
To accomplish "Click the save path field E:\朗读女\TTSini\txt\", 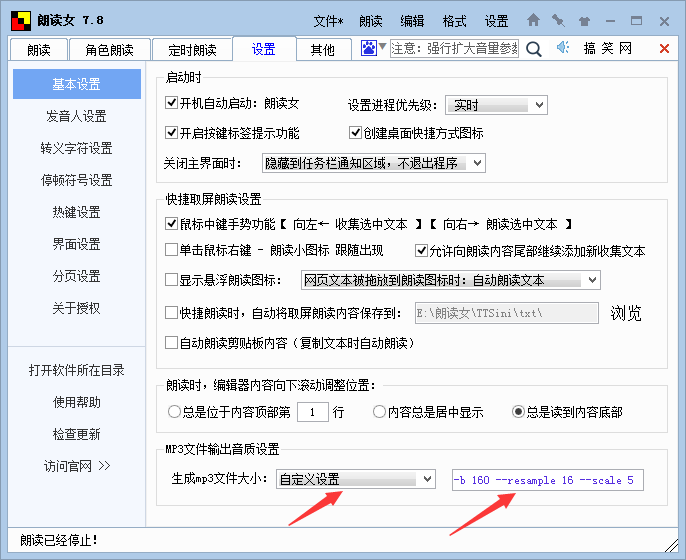I will point(507,313).
